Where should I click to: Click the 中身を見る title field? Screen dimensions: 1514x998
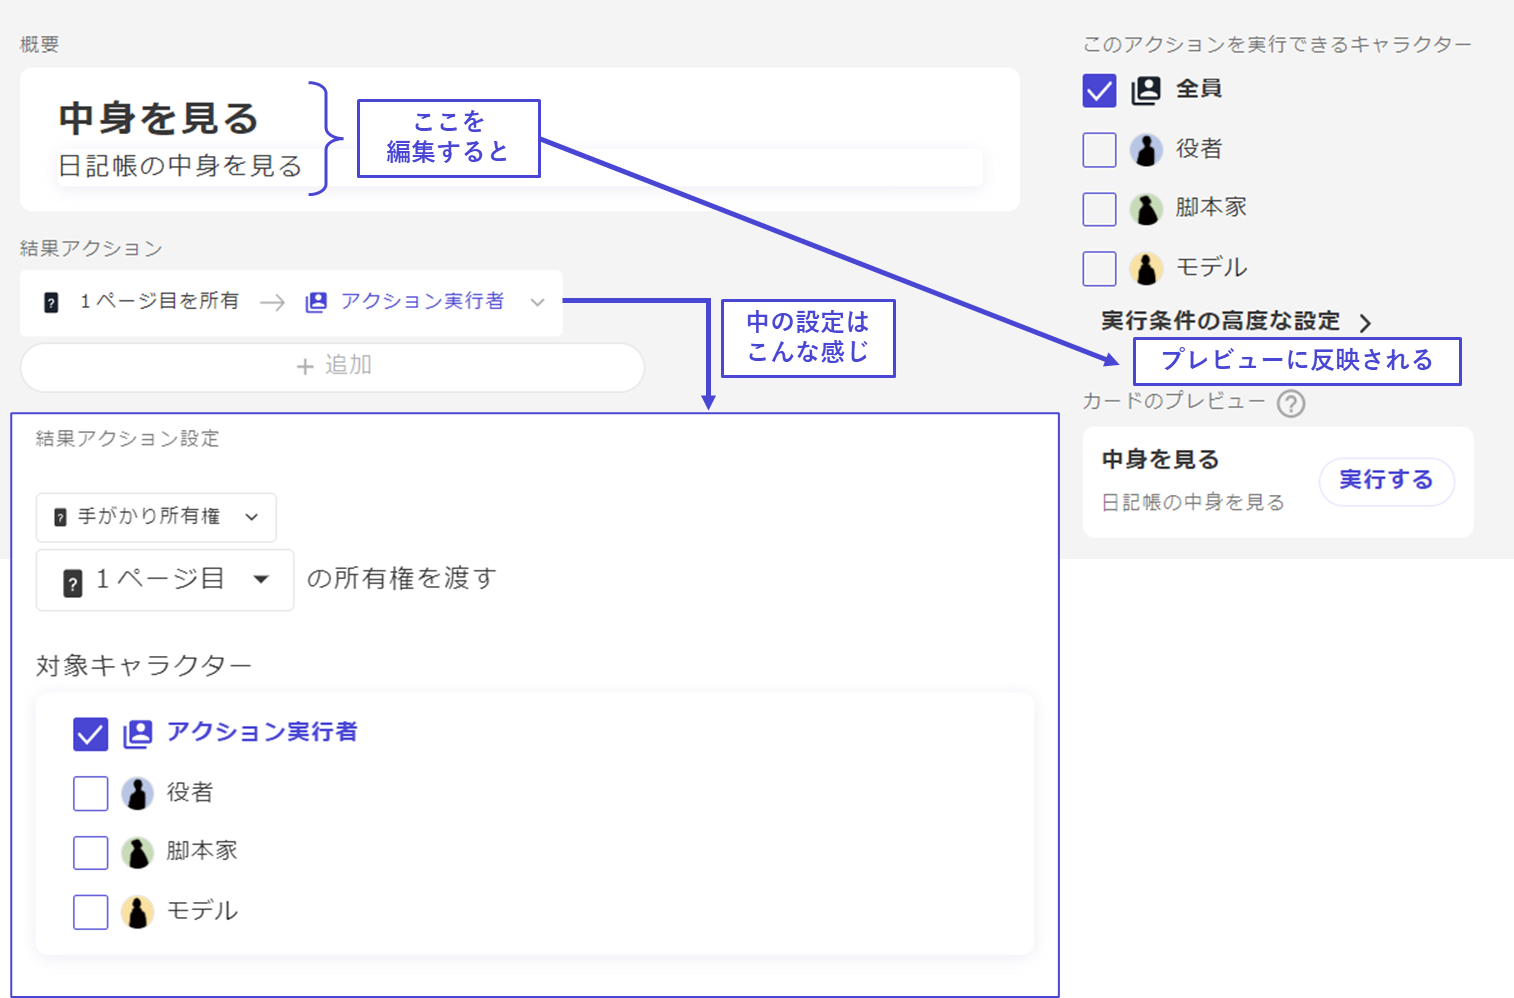160,119
